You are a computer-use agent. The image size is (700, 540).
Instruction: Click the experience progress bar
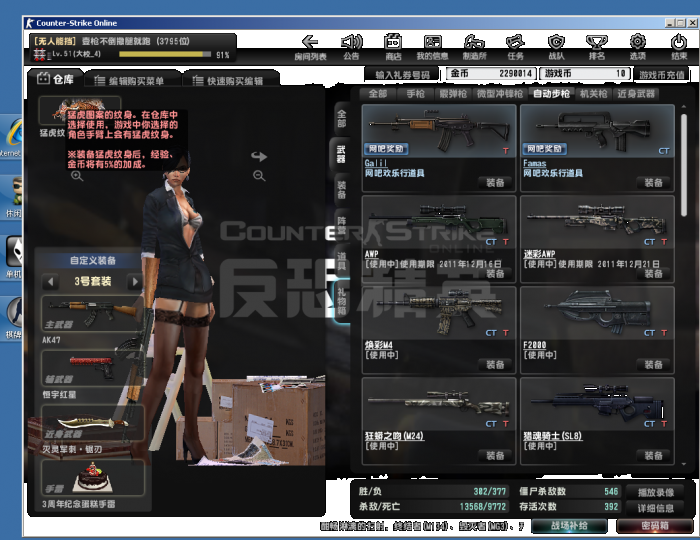coord(165,54)
